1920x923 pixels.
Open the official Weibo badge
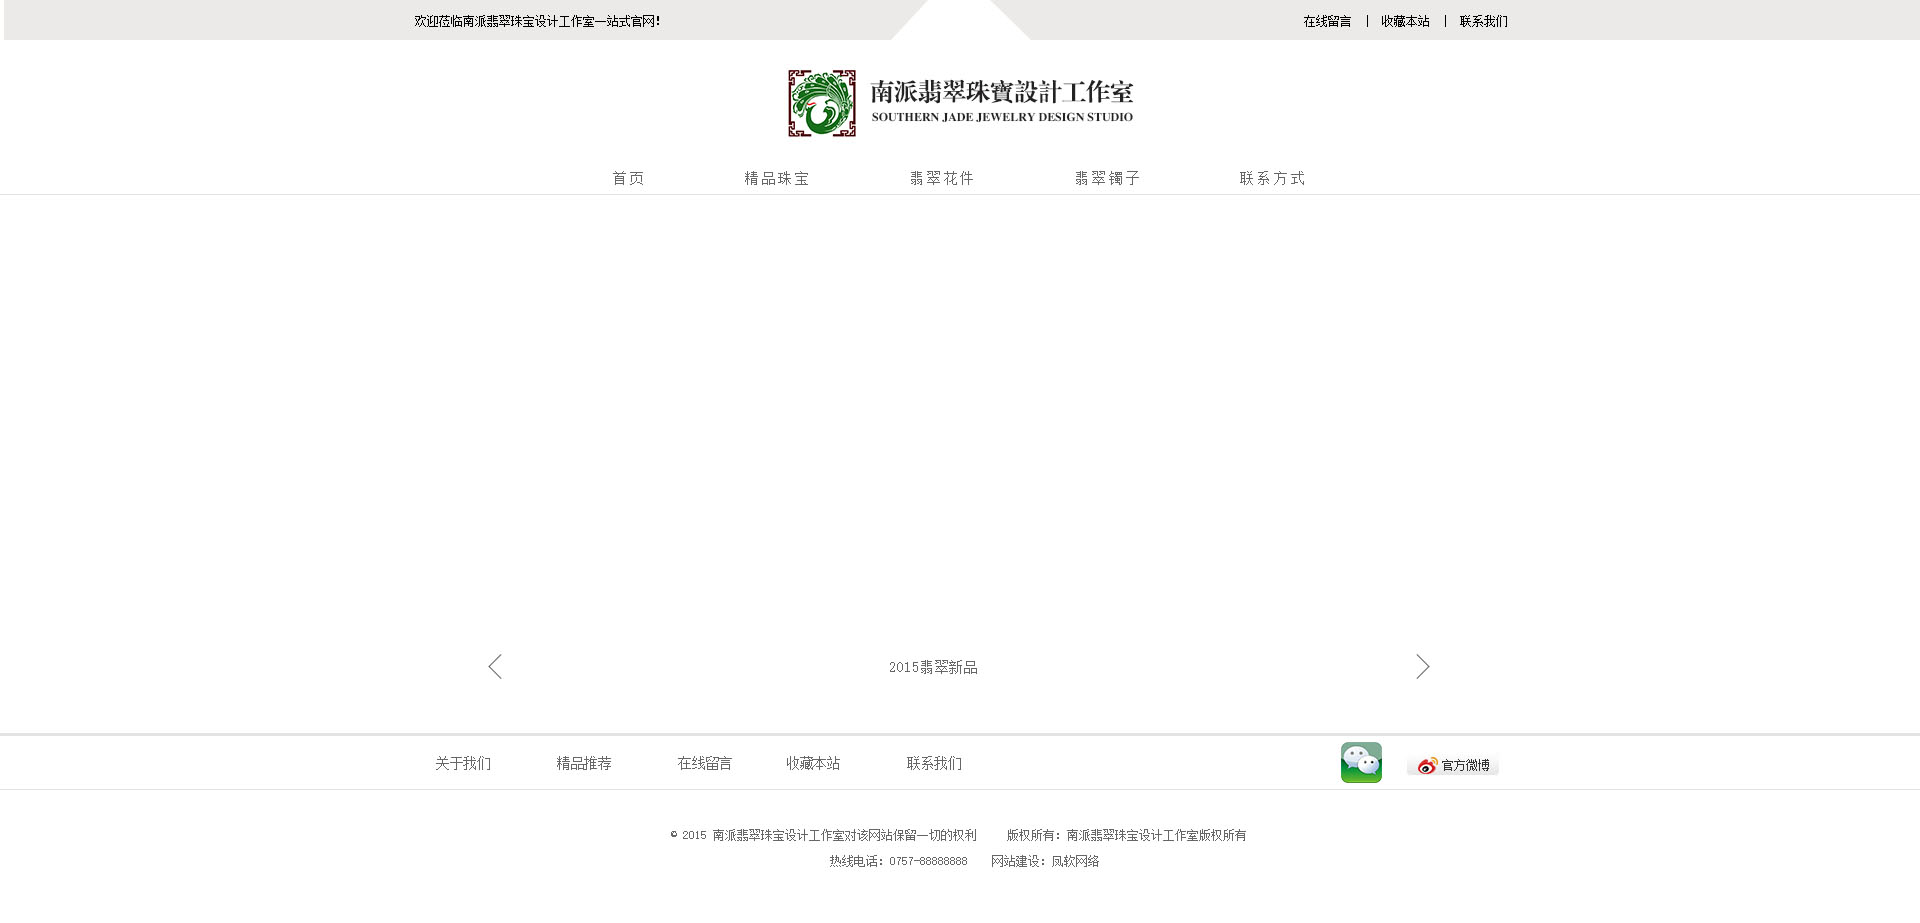[x=1453, y=765]
